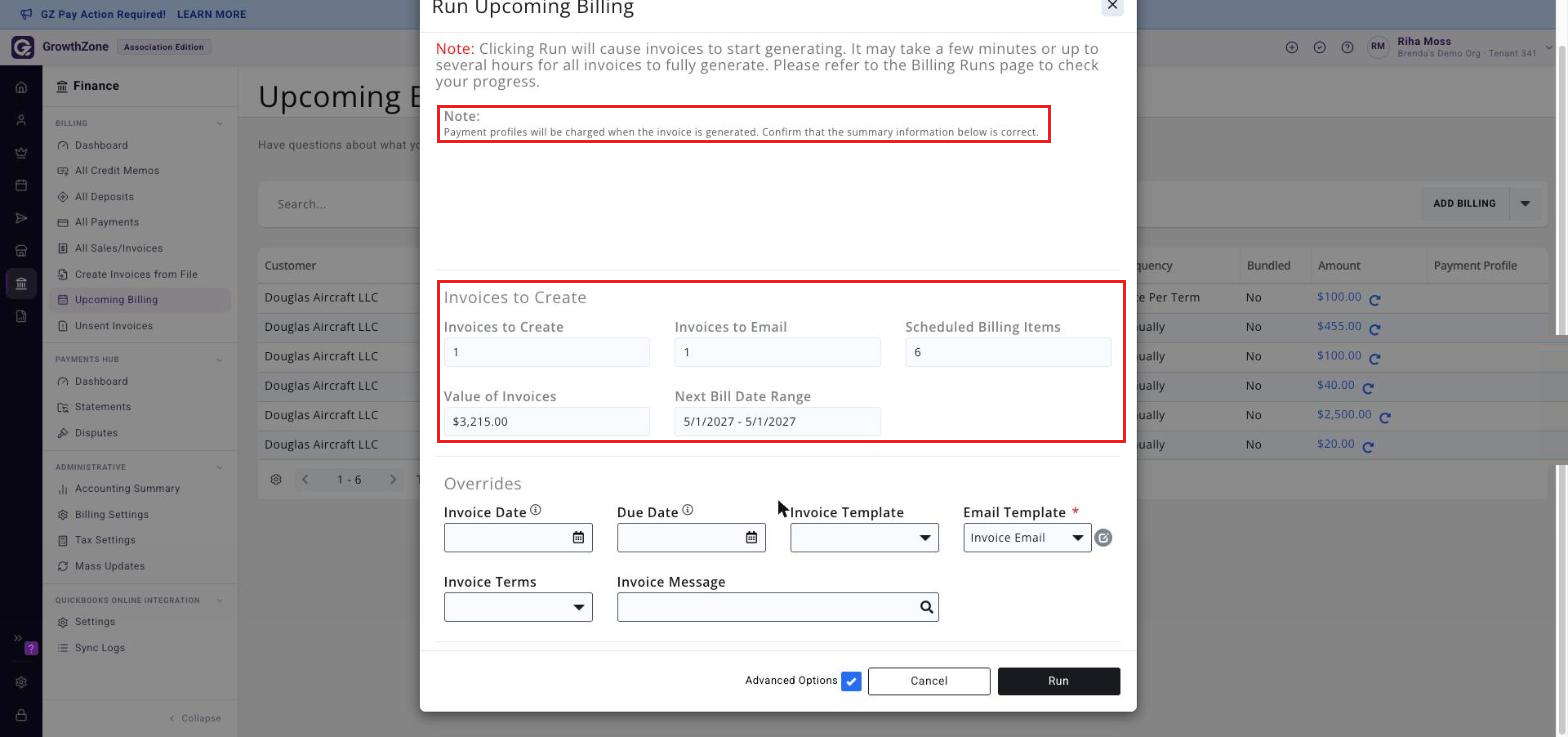Viewport: 1568px width, 737px height.
Task: Click megaphone announcement icon in banner
Action: (x=25, y=14)
